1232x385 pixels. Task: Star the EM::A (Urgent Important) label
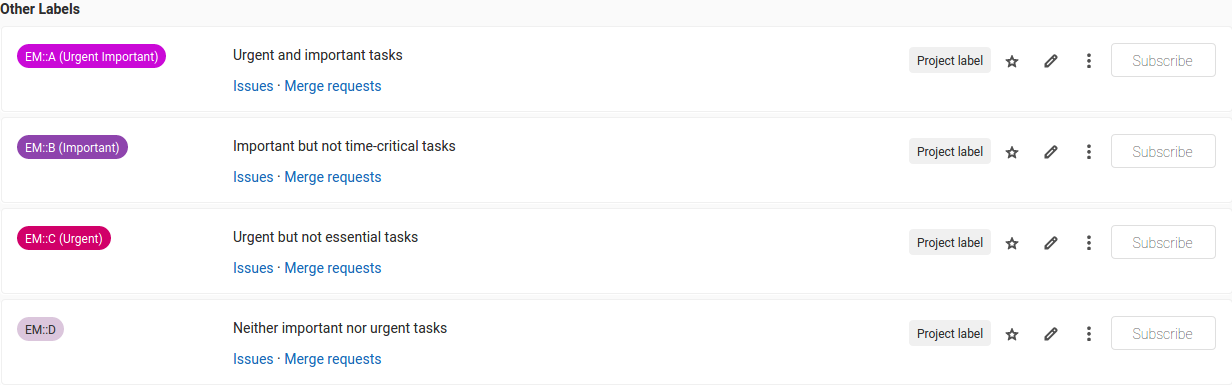click(x=1011, y=61)
